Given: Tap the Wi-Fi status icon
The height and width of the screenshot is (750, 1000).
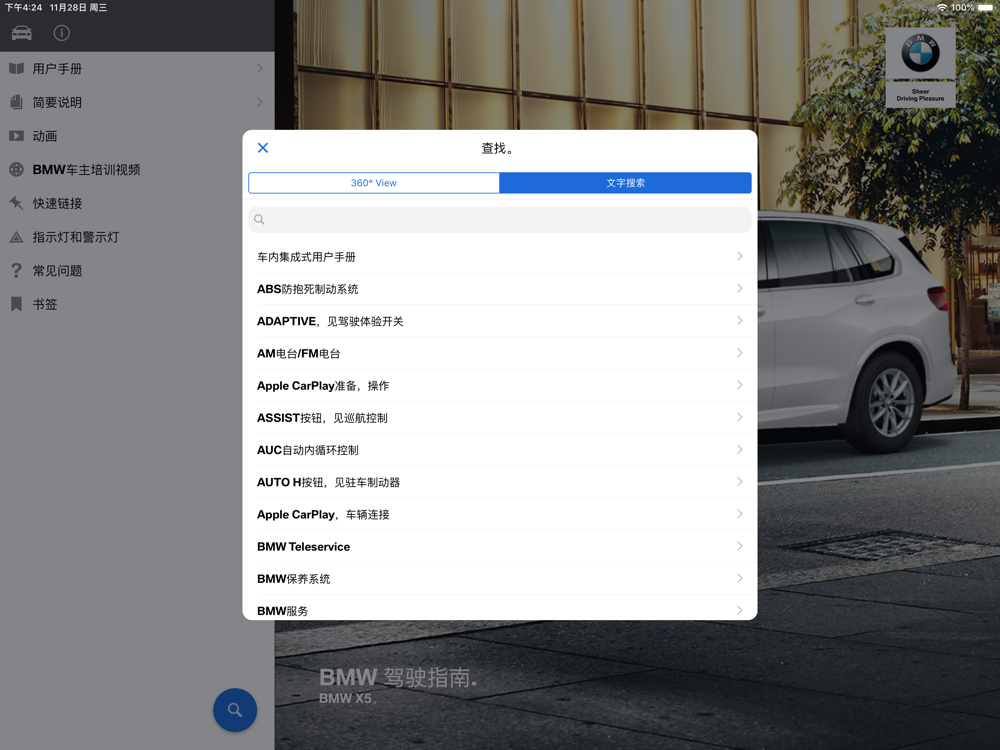Looking at the screenshot, I should (942, 8).
